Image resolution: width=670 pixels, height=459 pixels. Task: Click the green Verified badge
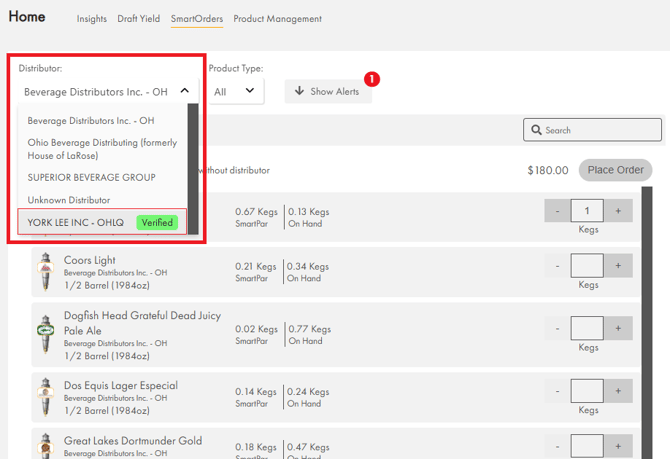coord(157,222)
